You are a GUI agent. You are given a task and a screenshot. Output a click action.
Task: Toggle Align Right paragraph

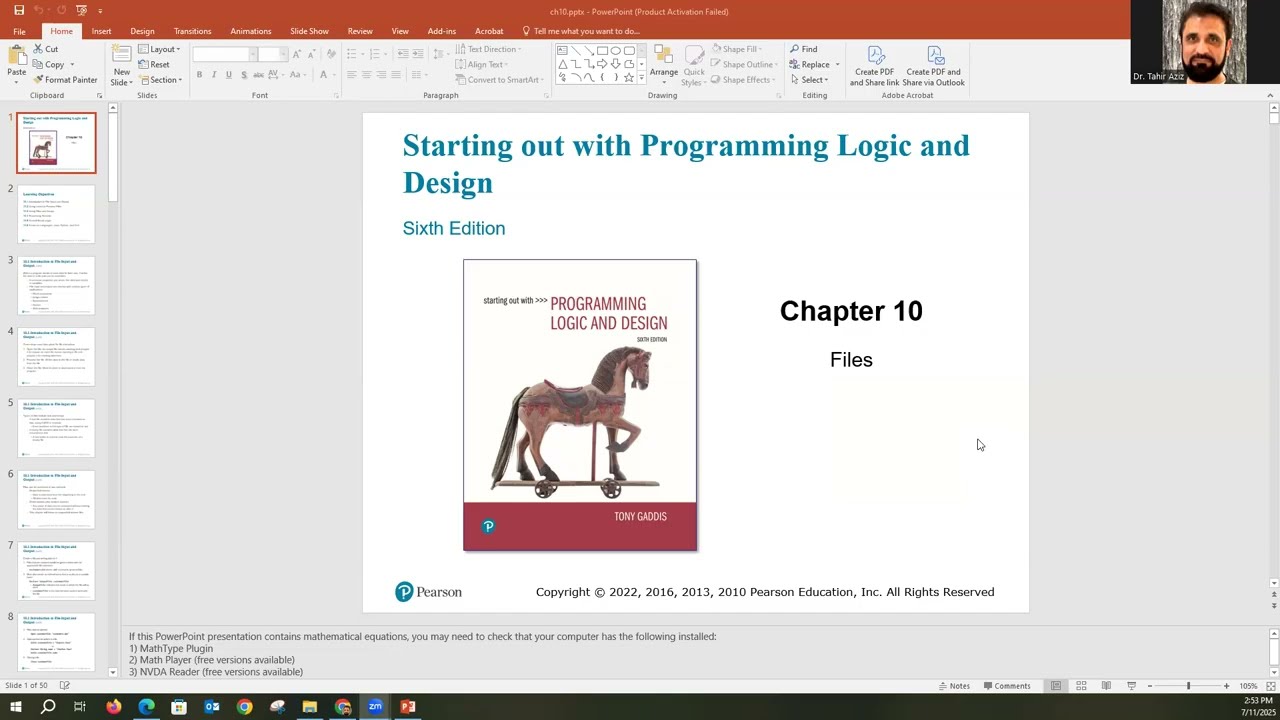tap(381, 75)
